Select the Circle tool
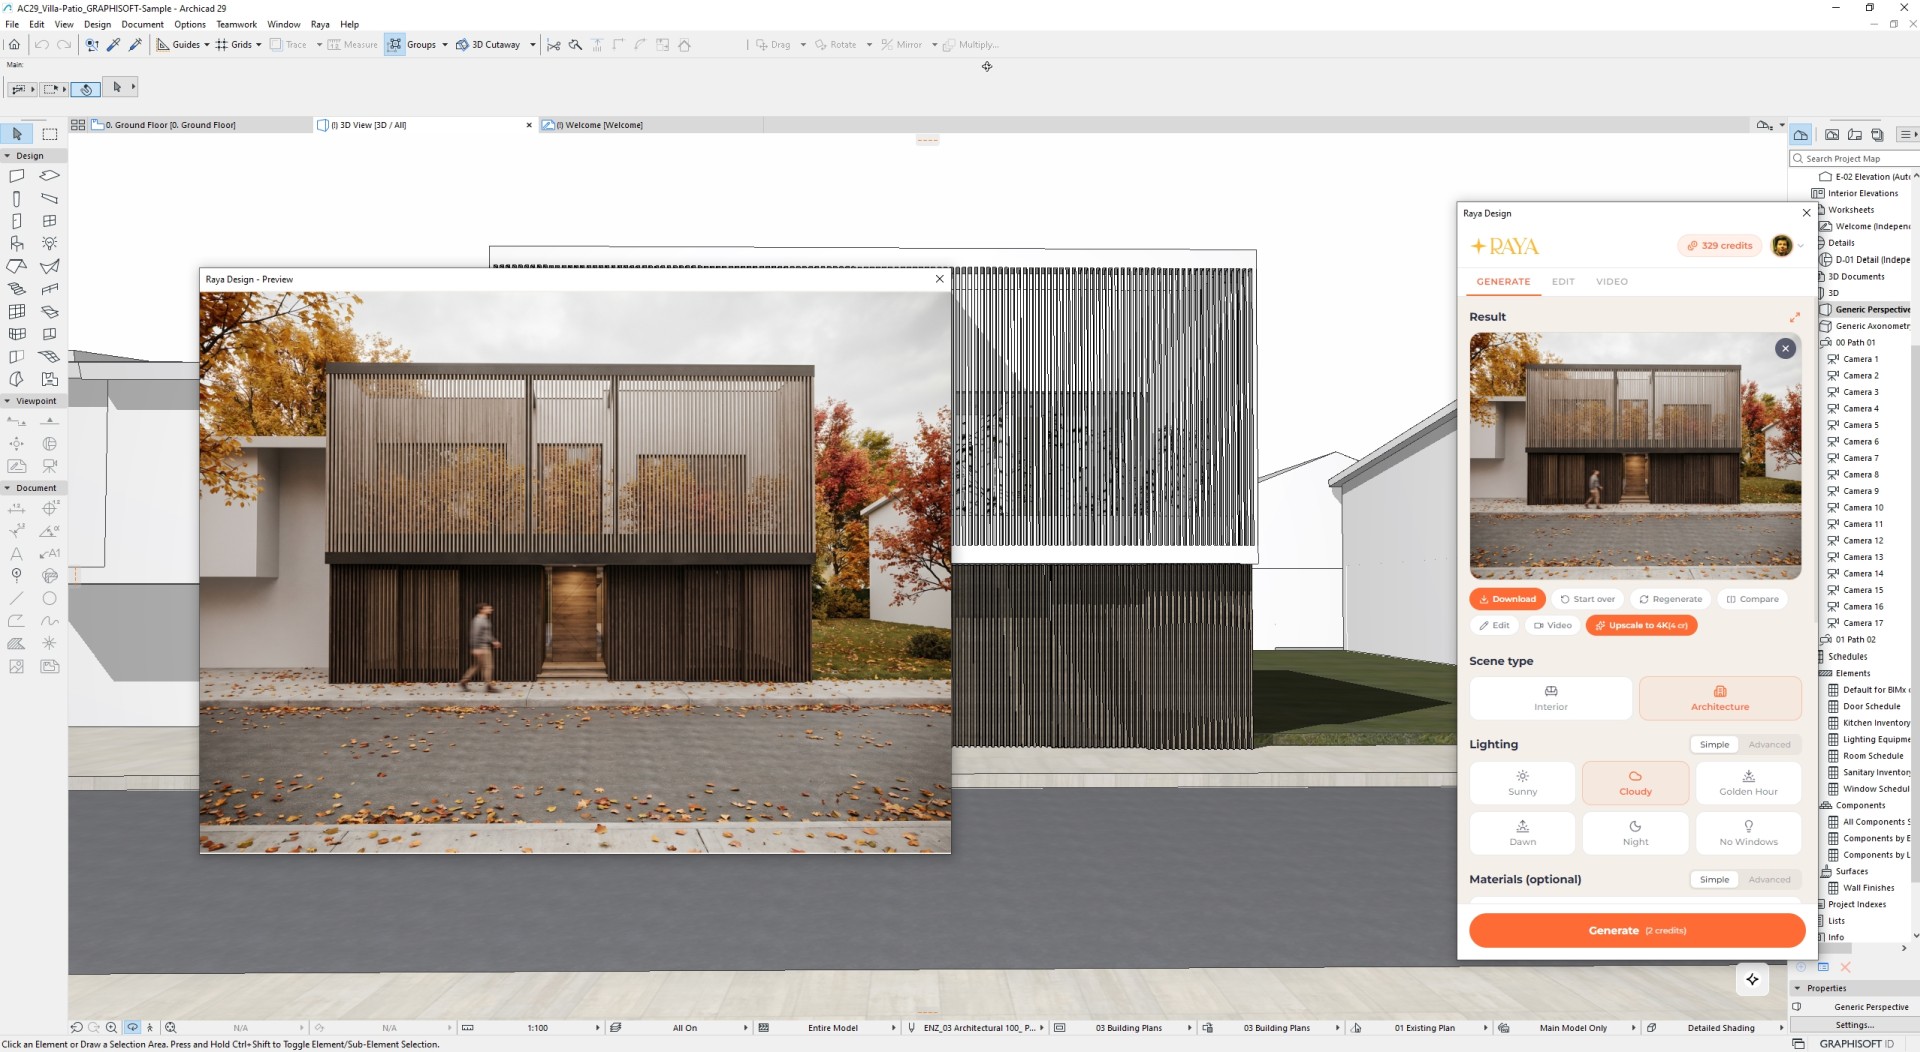This screenshot has height=1052, width=1920. coord(50,598)
